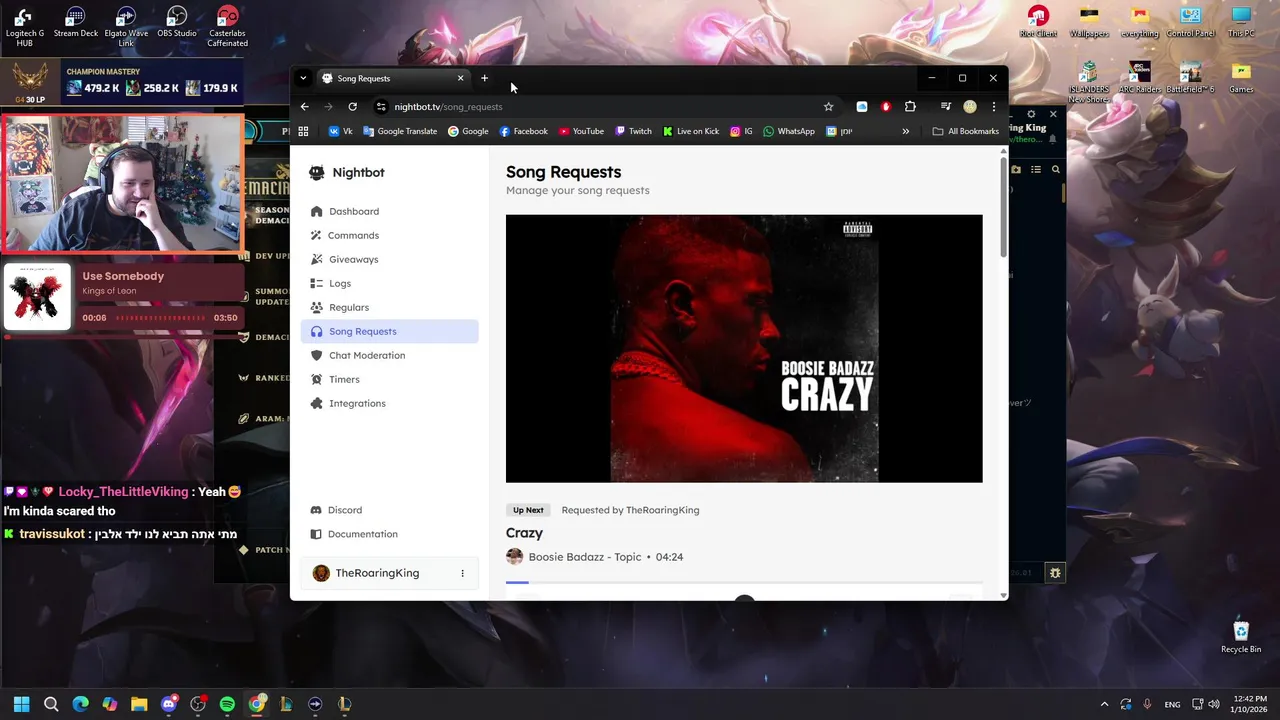Open the OBS Studio desktop shortcut
Screen dimensions: 1280x720
click(x=177, y=23)
